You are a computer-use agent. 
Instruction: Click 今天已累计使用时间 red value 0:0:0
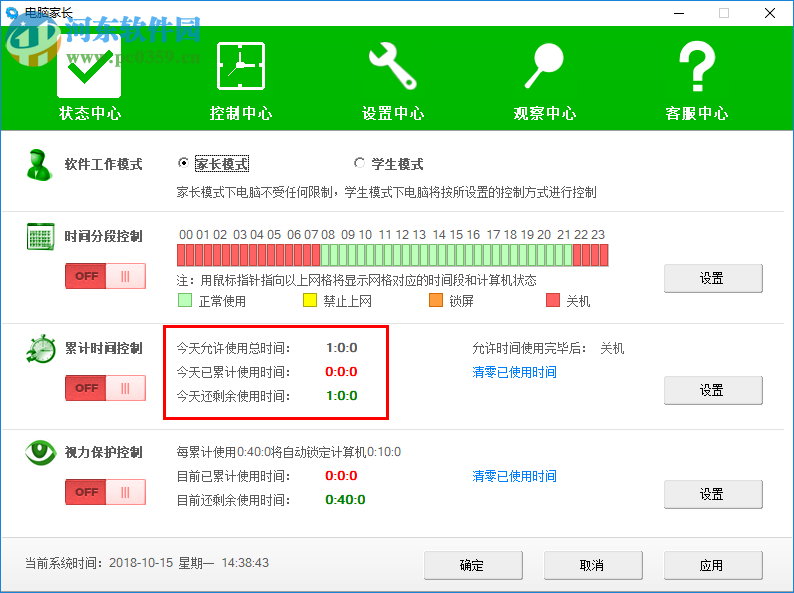tap(341, 372)
